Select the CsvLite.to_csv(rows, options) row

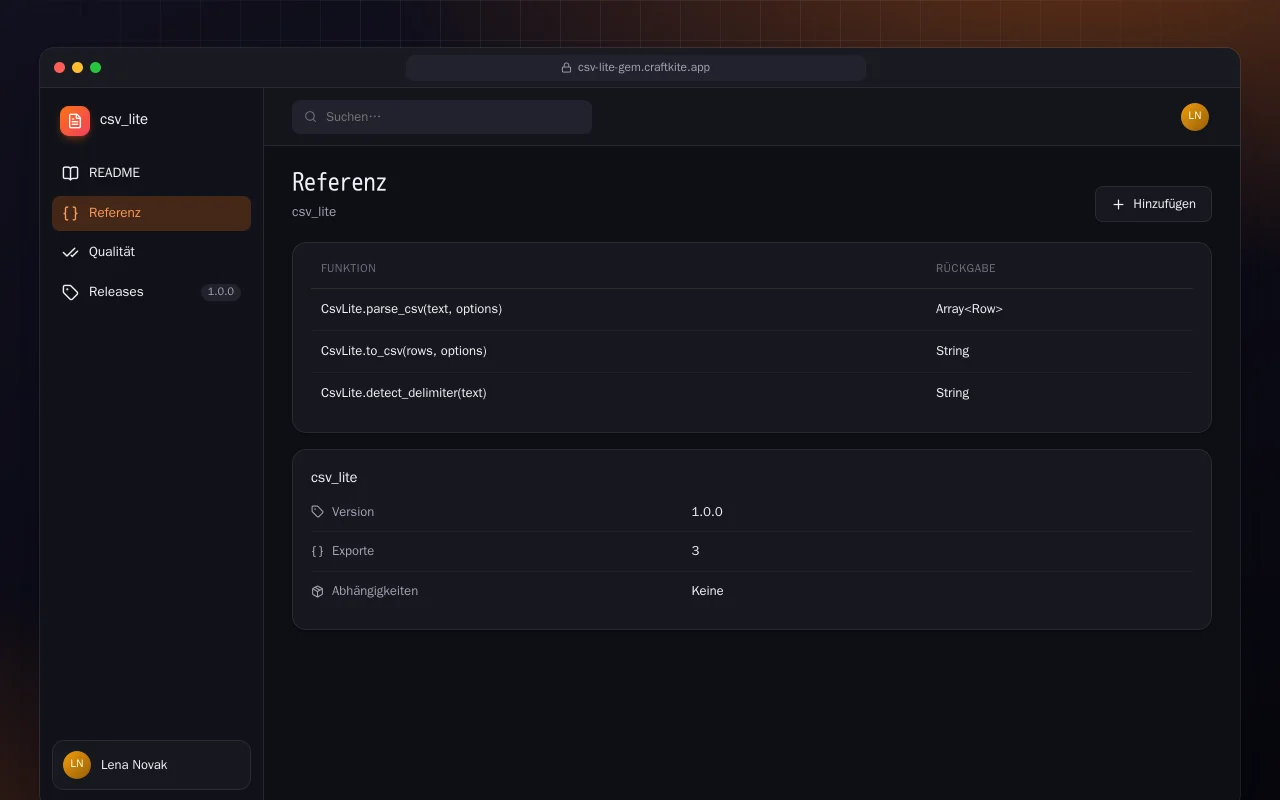tap(752, 351)
